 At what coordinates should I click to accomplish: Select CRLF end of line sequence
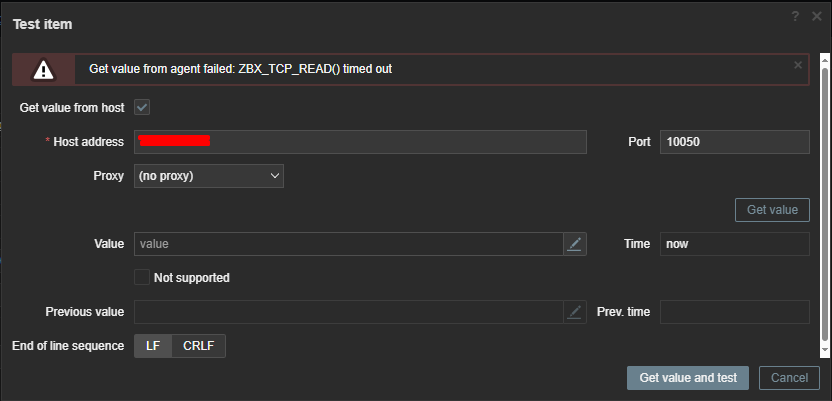tap(199, 346)
